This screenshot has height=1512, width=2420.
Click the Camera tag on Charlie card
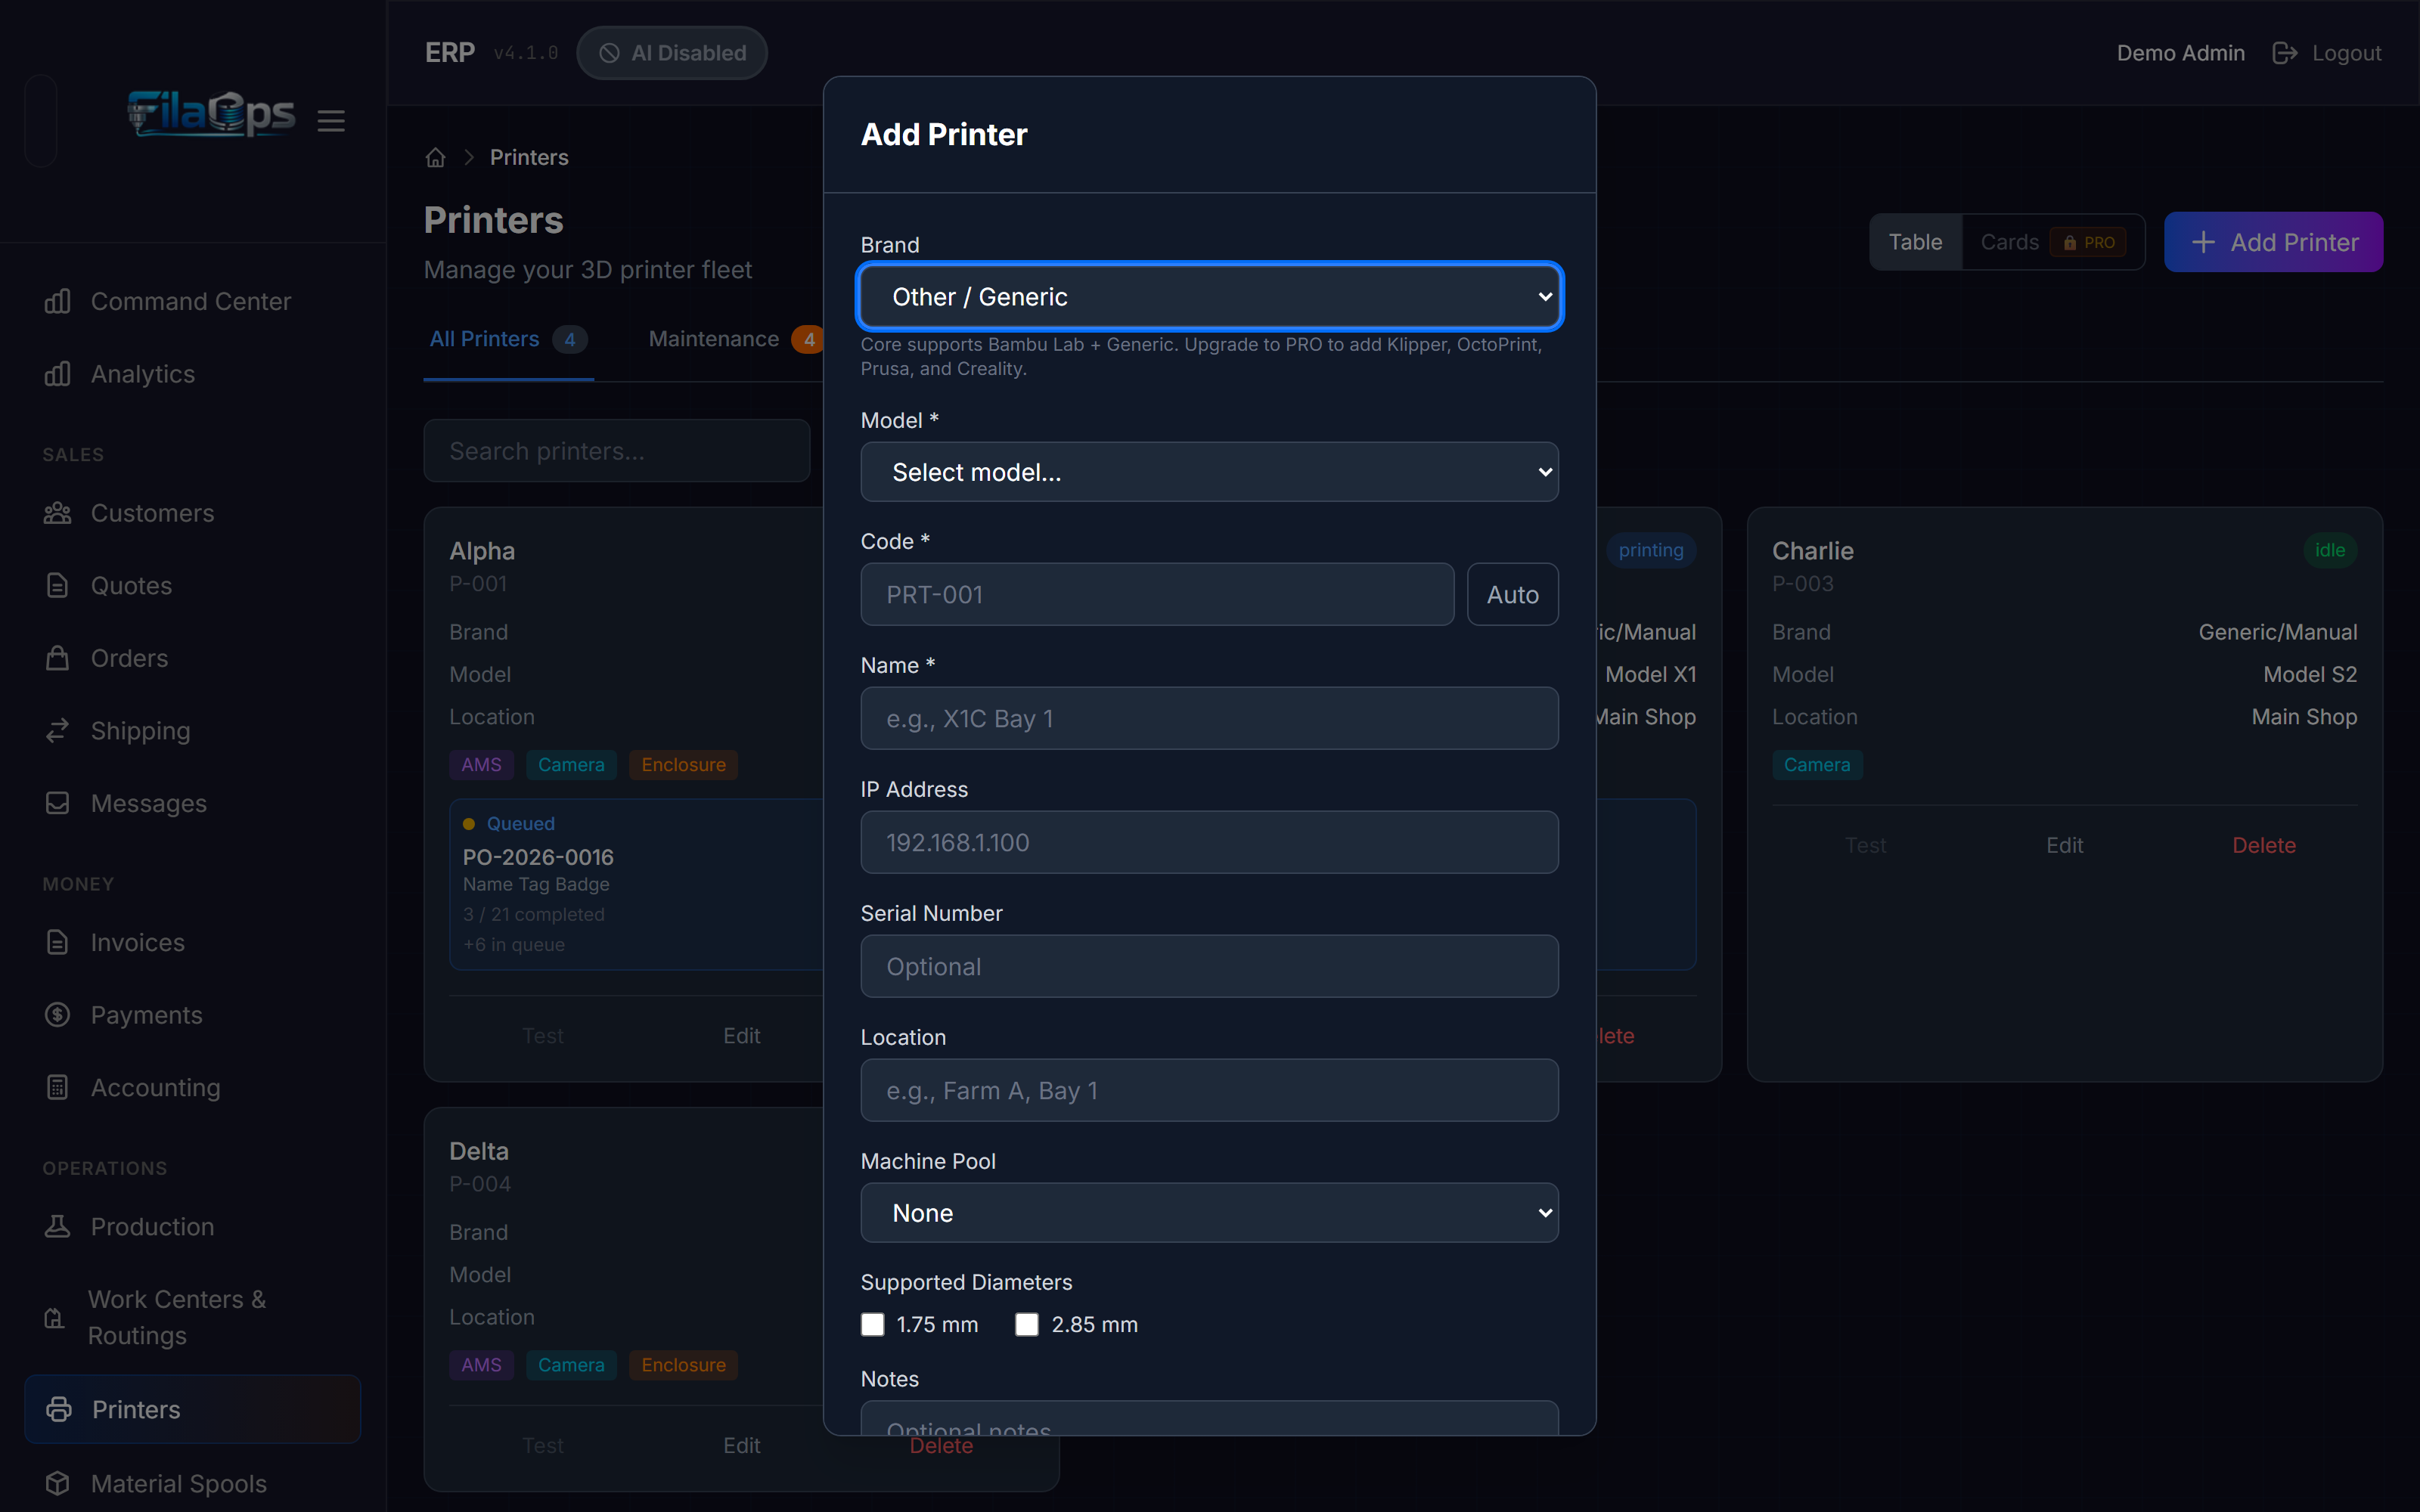(1817, 765)
